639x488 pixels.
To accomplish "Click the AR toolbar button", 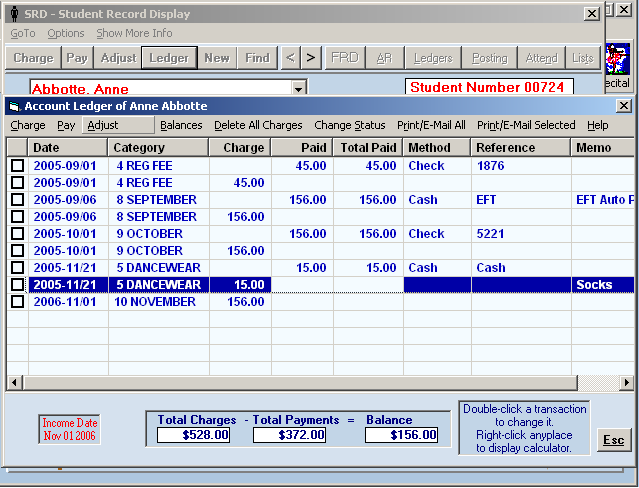I will tap(384, 58).
